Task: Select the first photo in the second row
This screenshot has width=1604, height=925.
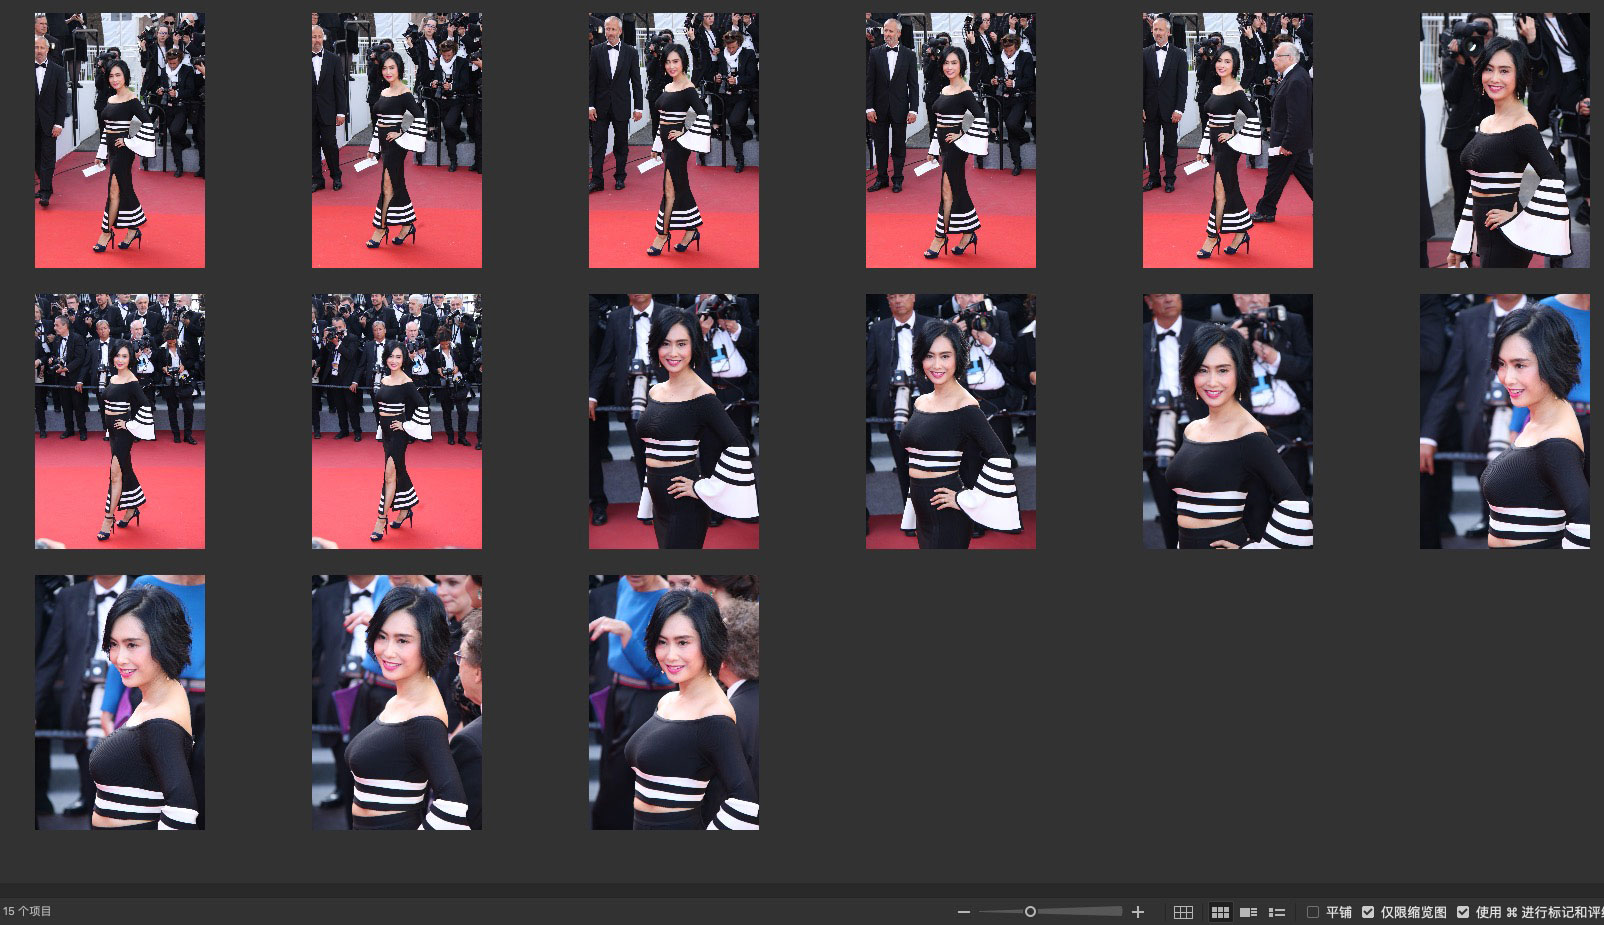Action: pyautogui.click(x=120, y=421)
